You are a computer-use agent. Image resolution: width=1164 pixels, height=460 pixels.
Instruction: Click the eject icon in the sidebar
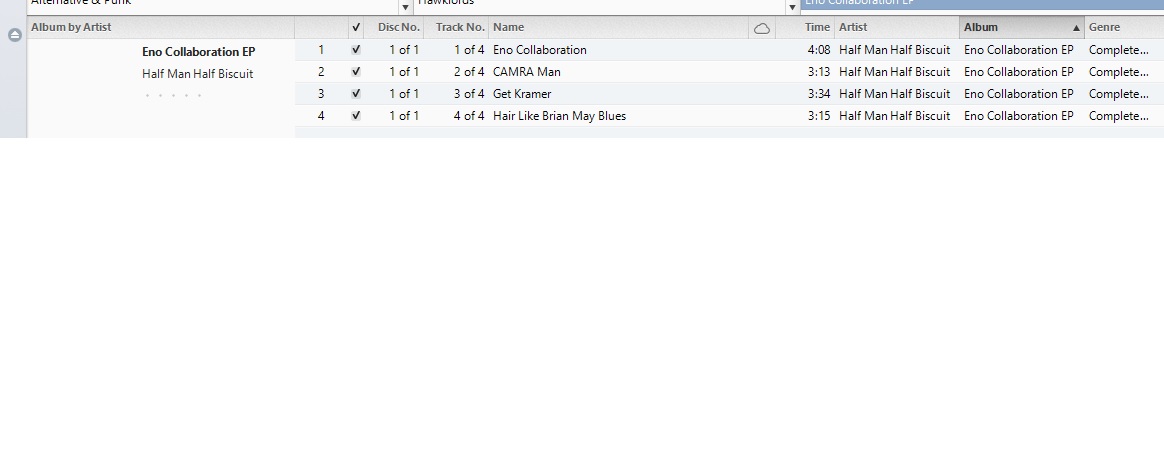click(x=15, y=35)
